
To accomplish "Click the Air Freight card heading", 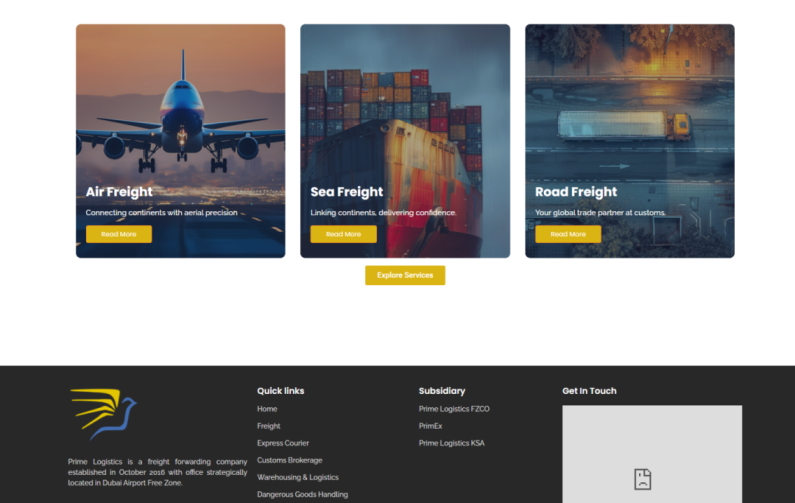I will (119, 192).
